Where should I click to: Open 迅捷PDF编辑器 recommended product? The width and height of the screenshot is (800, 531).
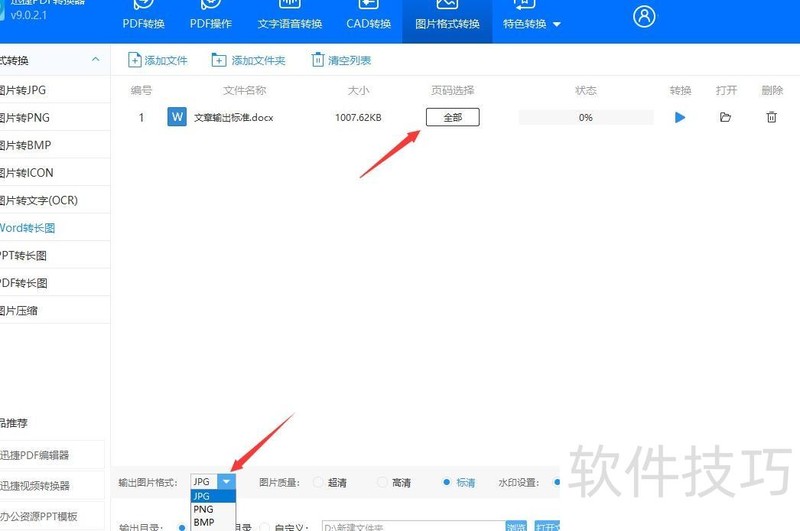52,455
